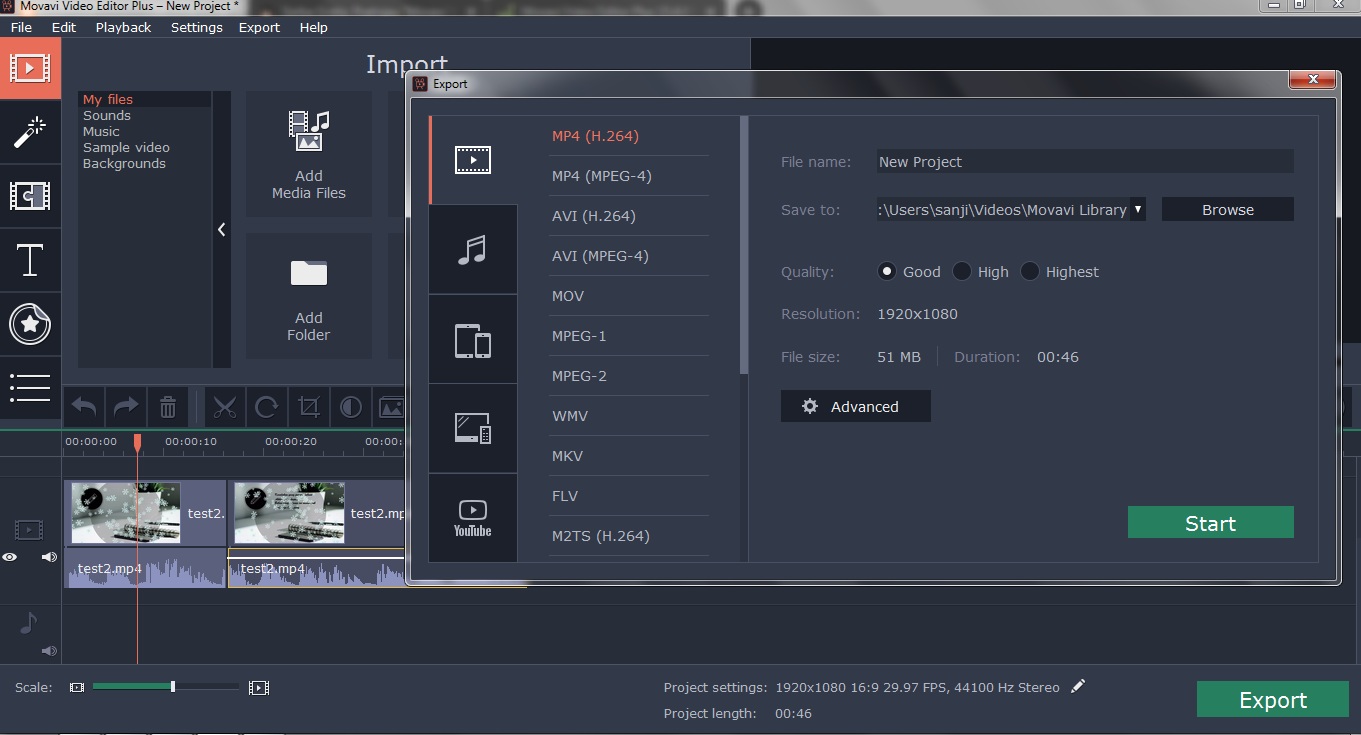The height and width of the screenshot is (735, 1361).
Task: Click the Rotate clip icon
Action: [266, 407]
